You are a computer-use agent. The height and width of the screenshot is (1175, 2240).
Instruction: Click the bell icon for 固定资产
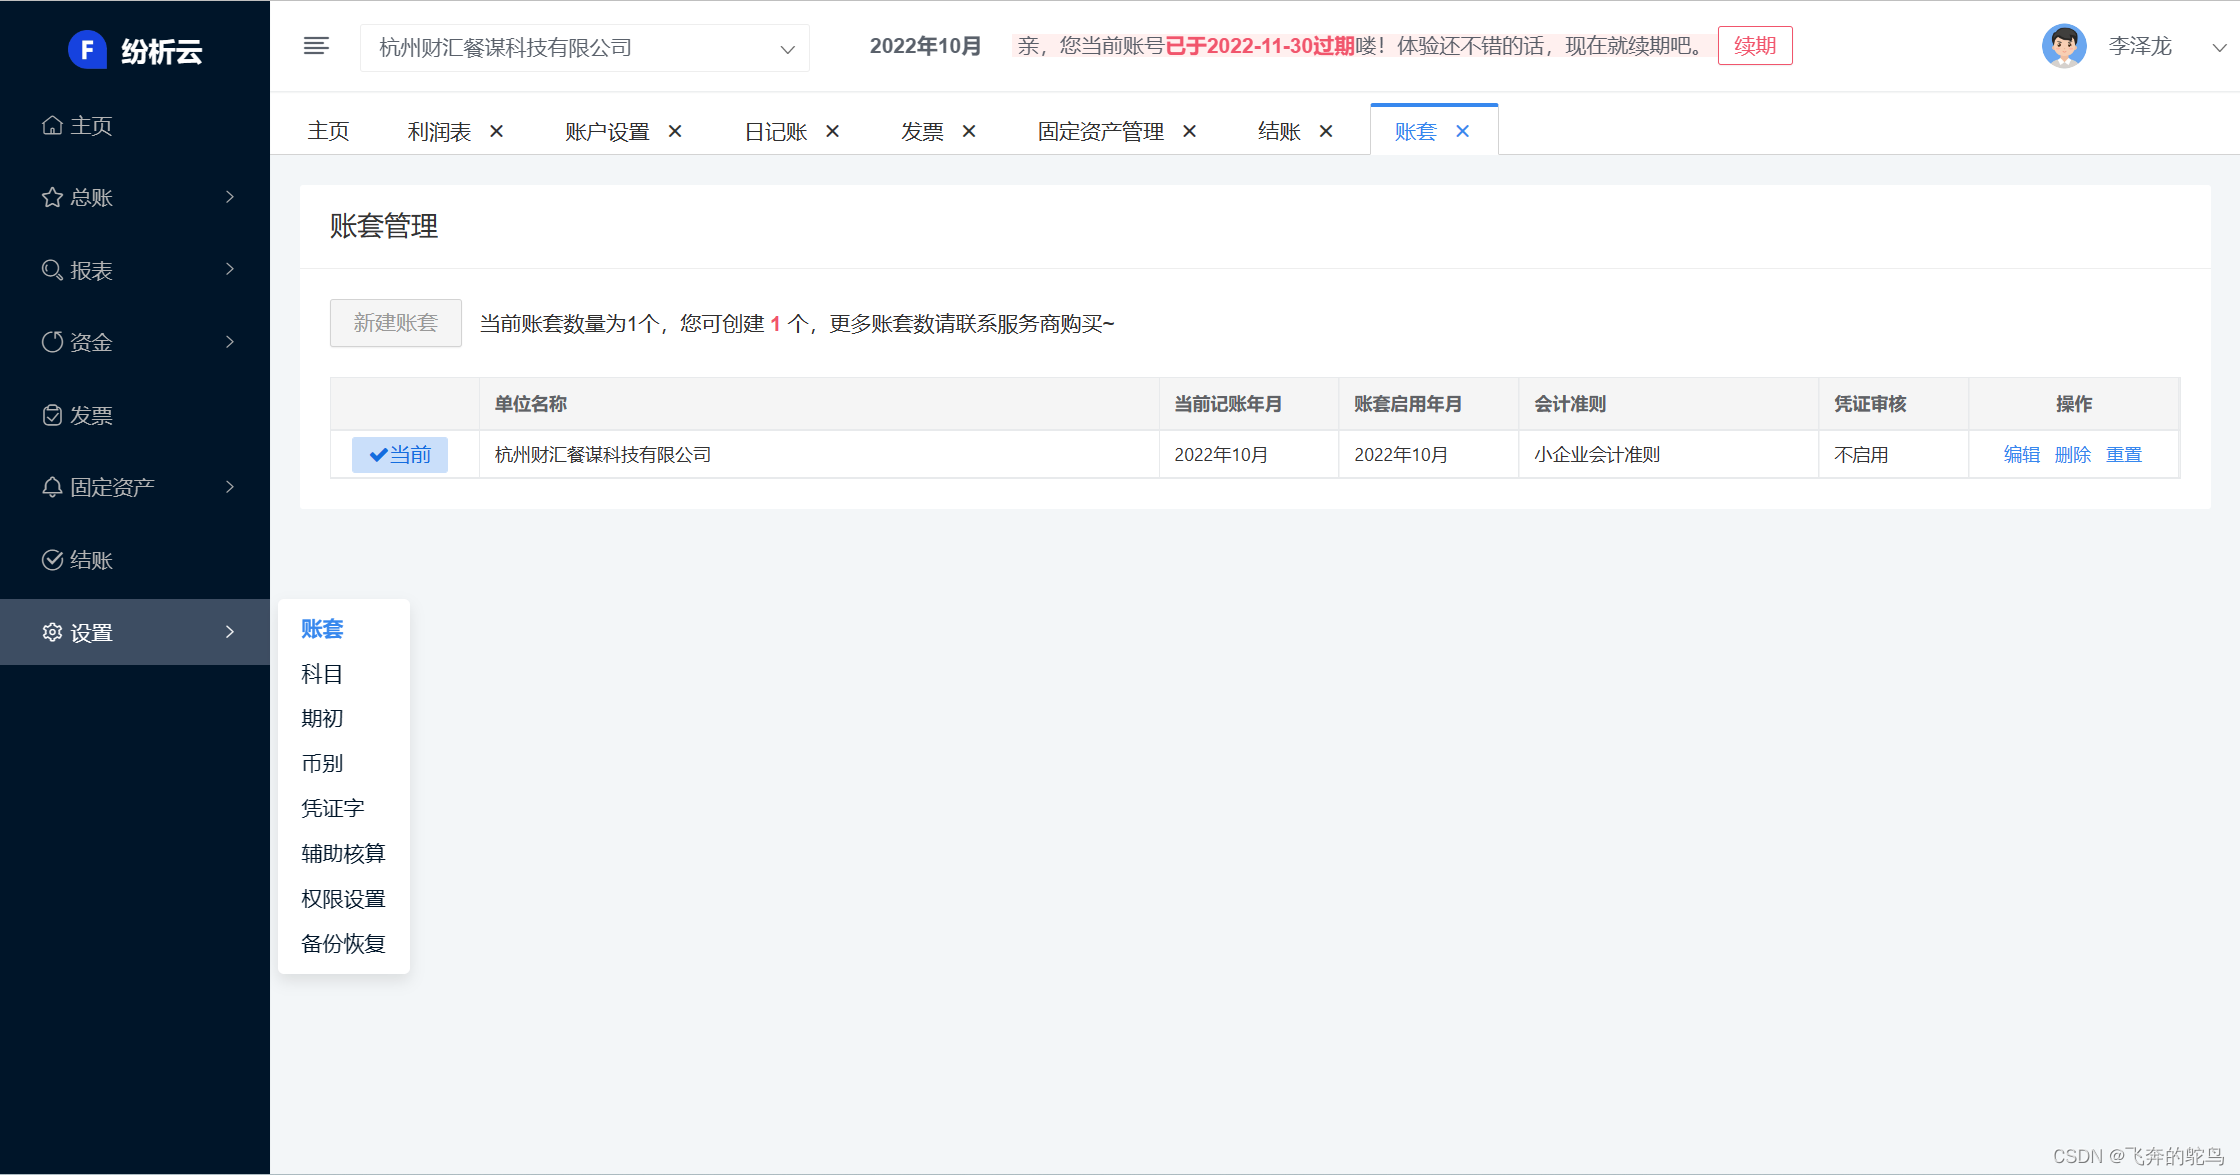[x=52, y=487]
